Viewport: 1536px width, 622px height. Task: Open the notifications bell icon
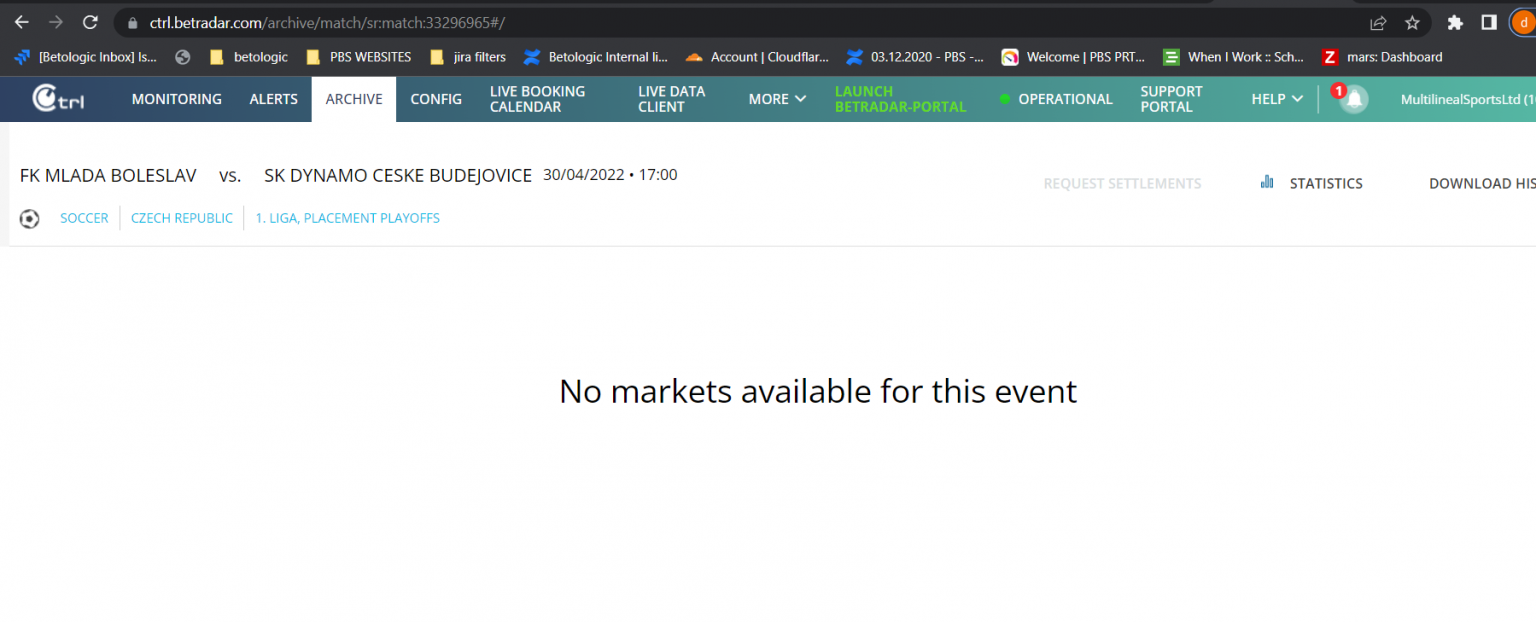[1354, 99]
